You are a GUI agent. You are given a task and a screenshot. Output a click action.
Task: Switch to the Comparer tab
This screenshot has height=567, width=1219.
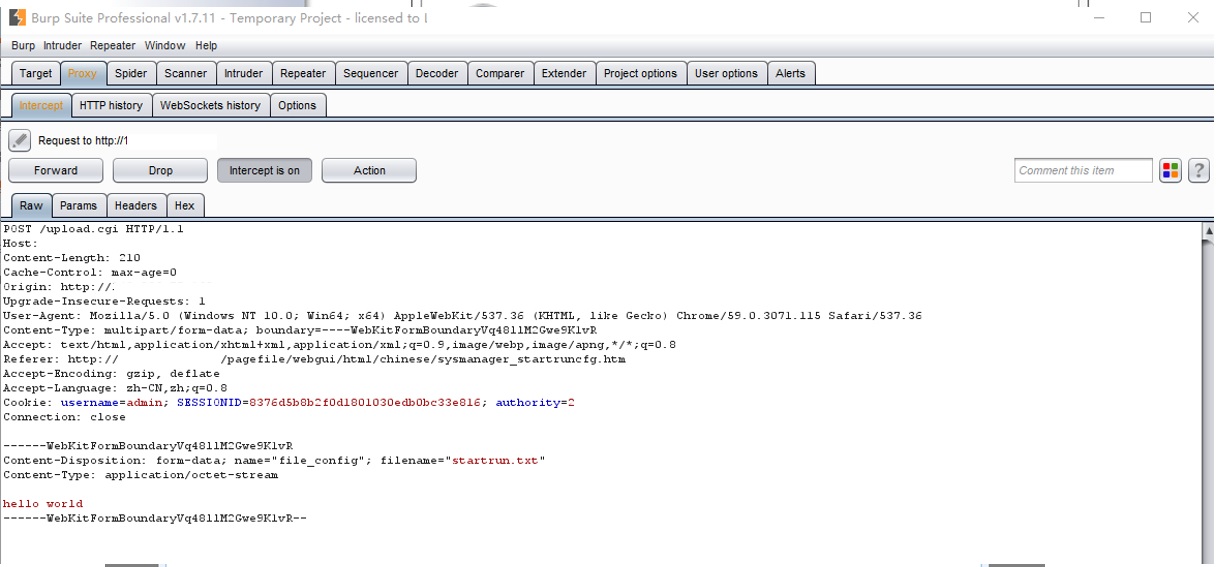(500, 74)
